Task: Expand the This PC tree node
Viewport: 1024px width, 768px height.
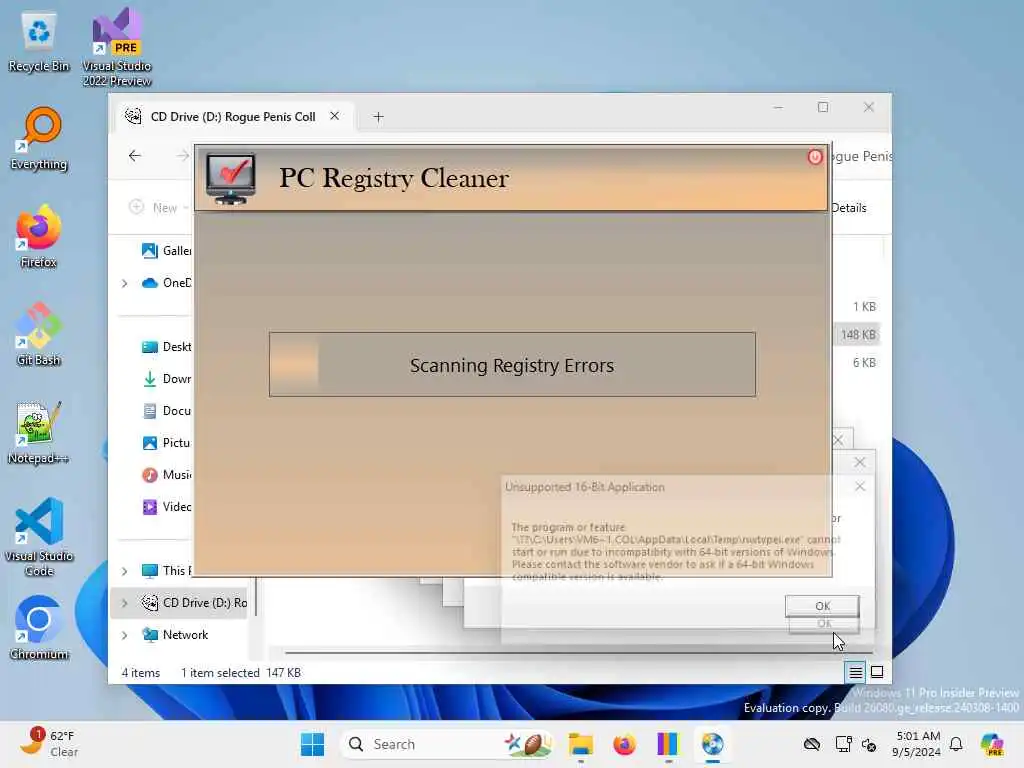Action: (124, 571)
